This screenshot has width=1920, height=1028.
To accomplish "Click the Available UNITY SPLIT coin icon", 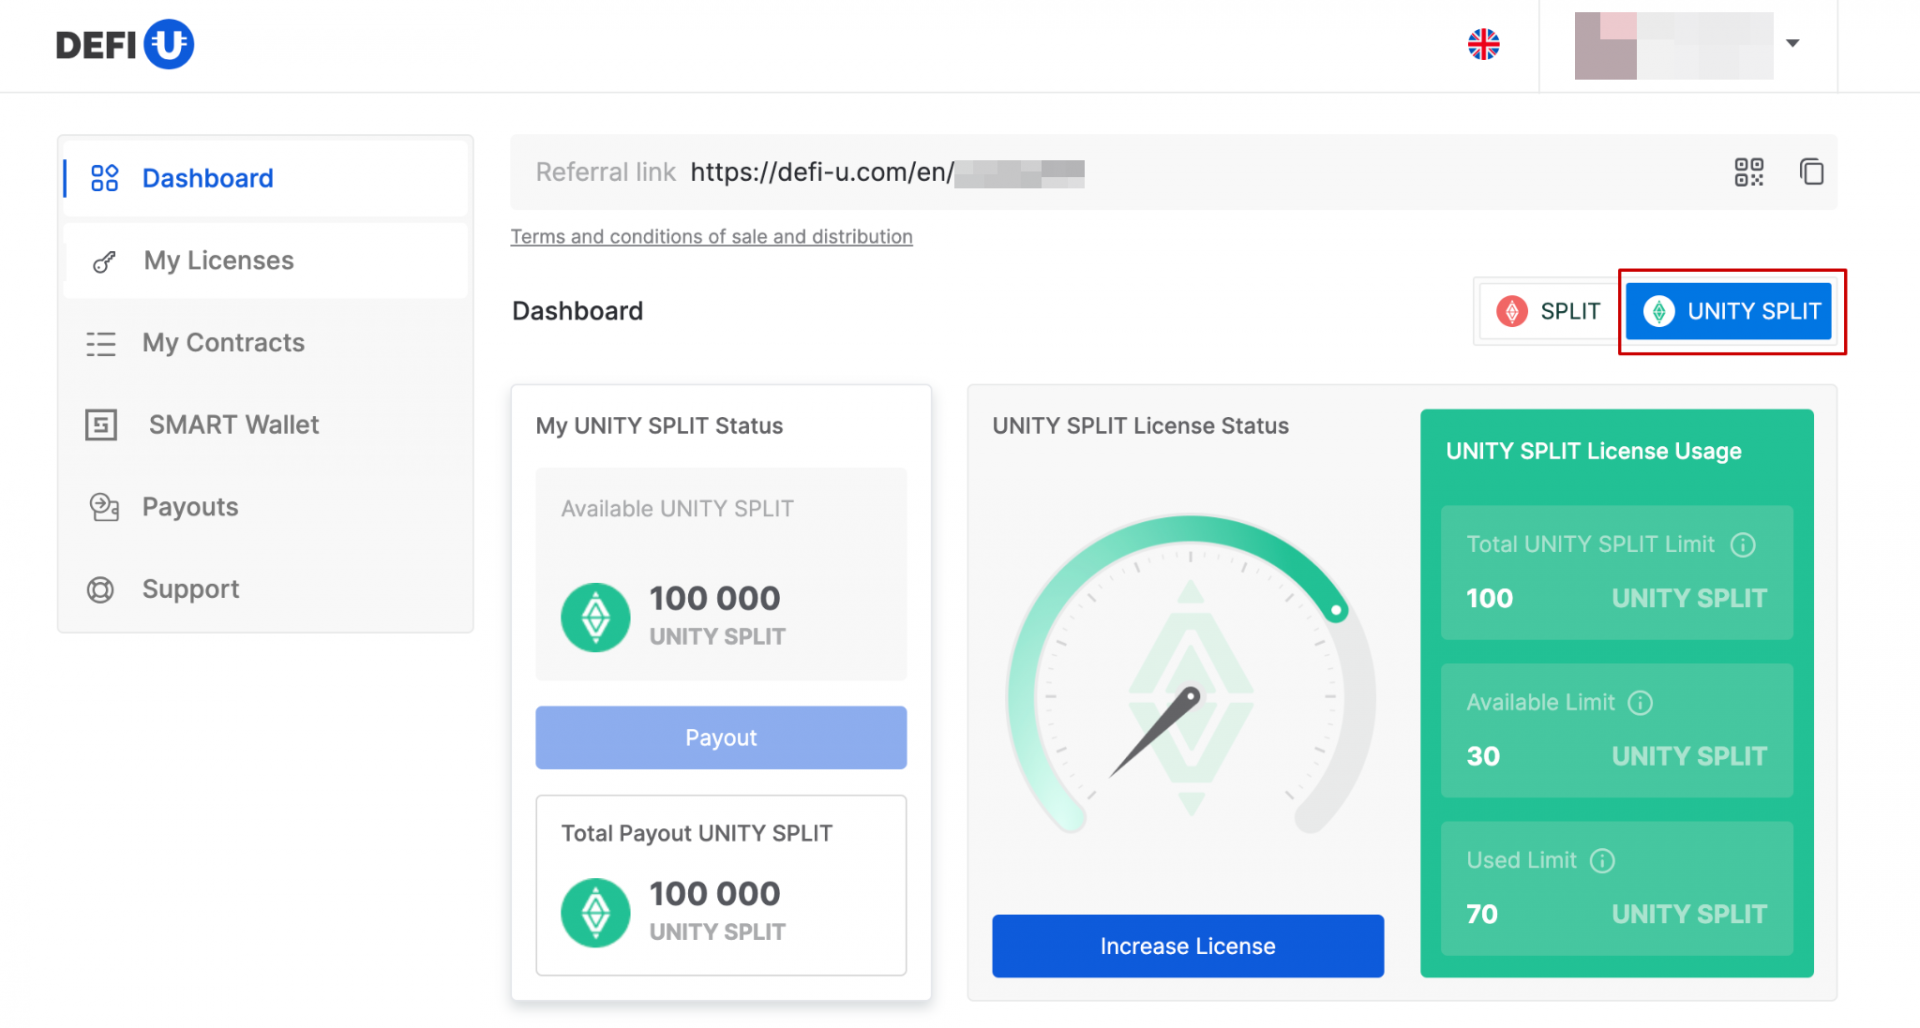I will (596, 617).
